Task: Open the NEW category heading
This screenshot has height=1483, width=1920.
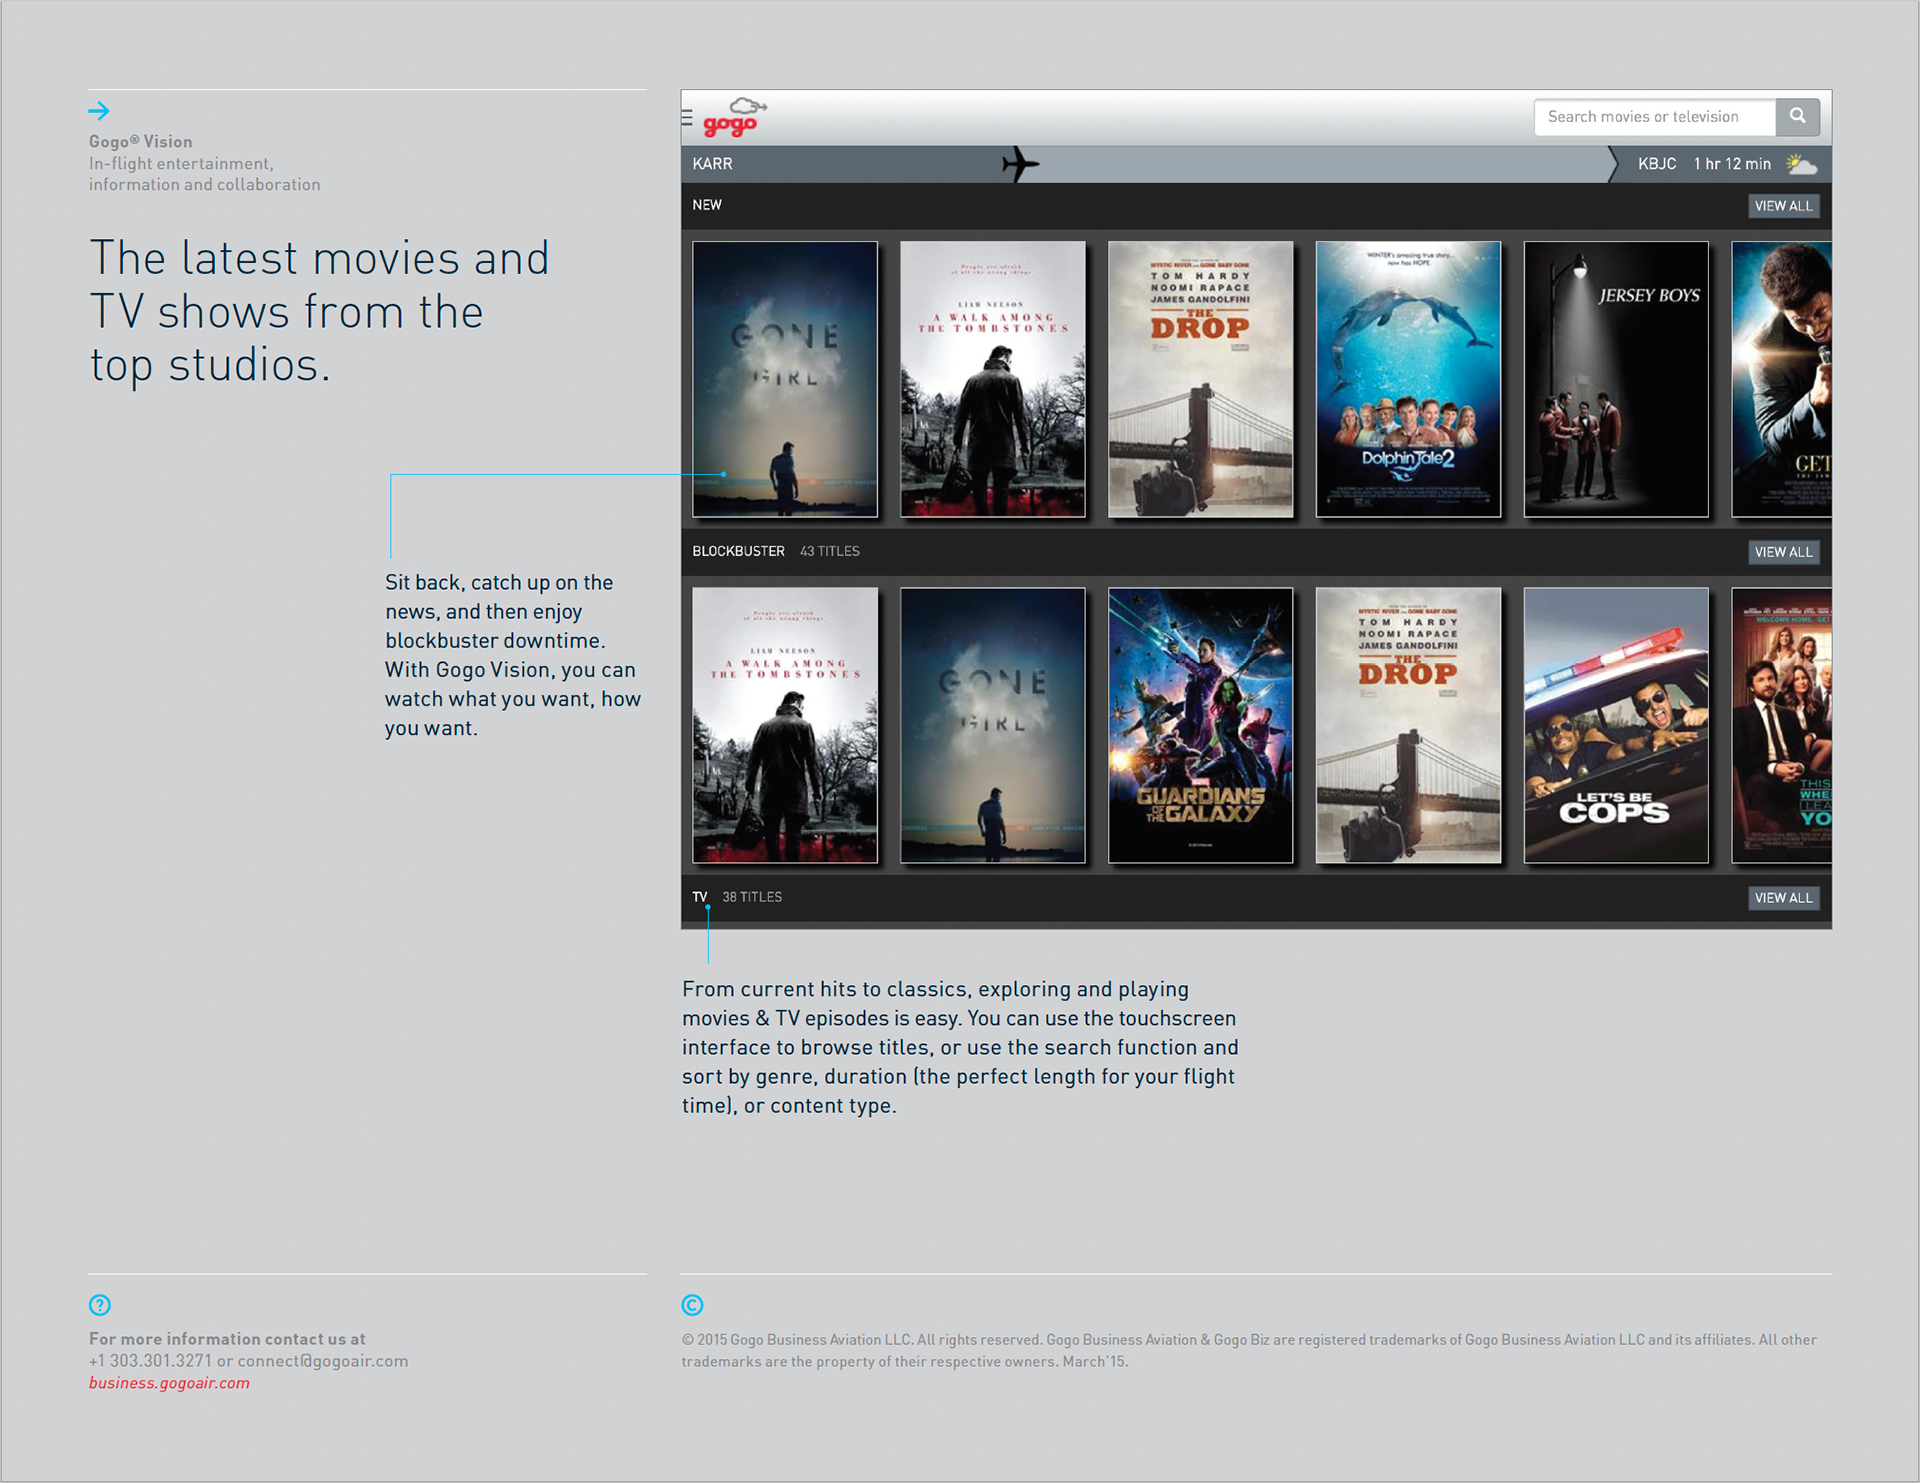Action: point(707,205)
